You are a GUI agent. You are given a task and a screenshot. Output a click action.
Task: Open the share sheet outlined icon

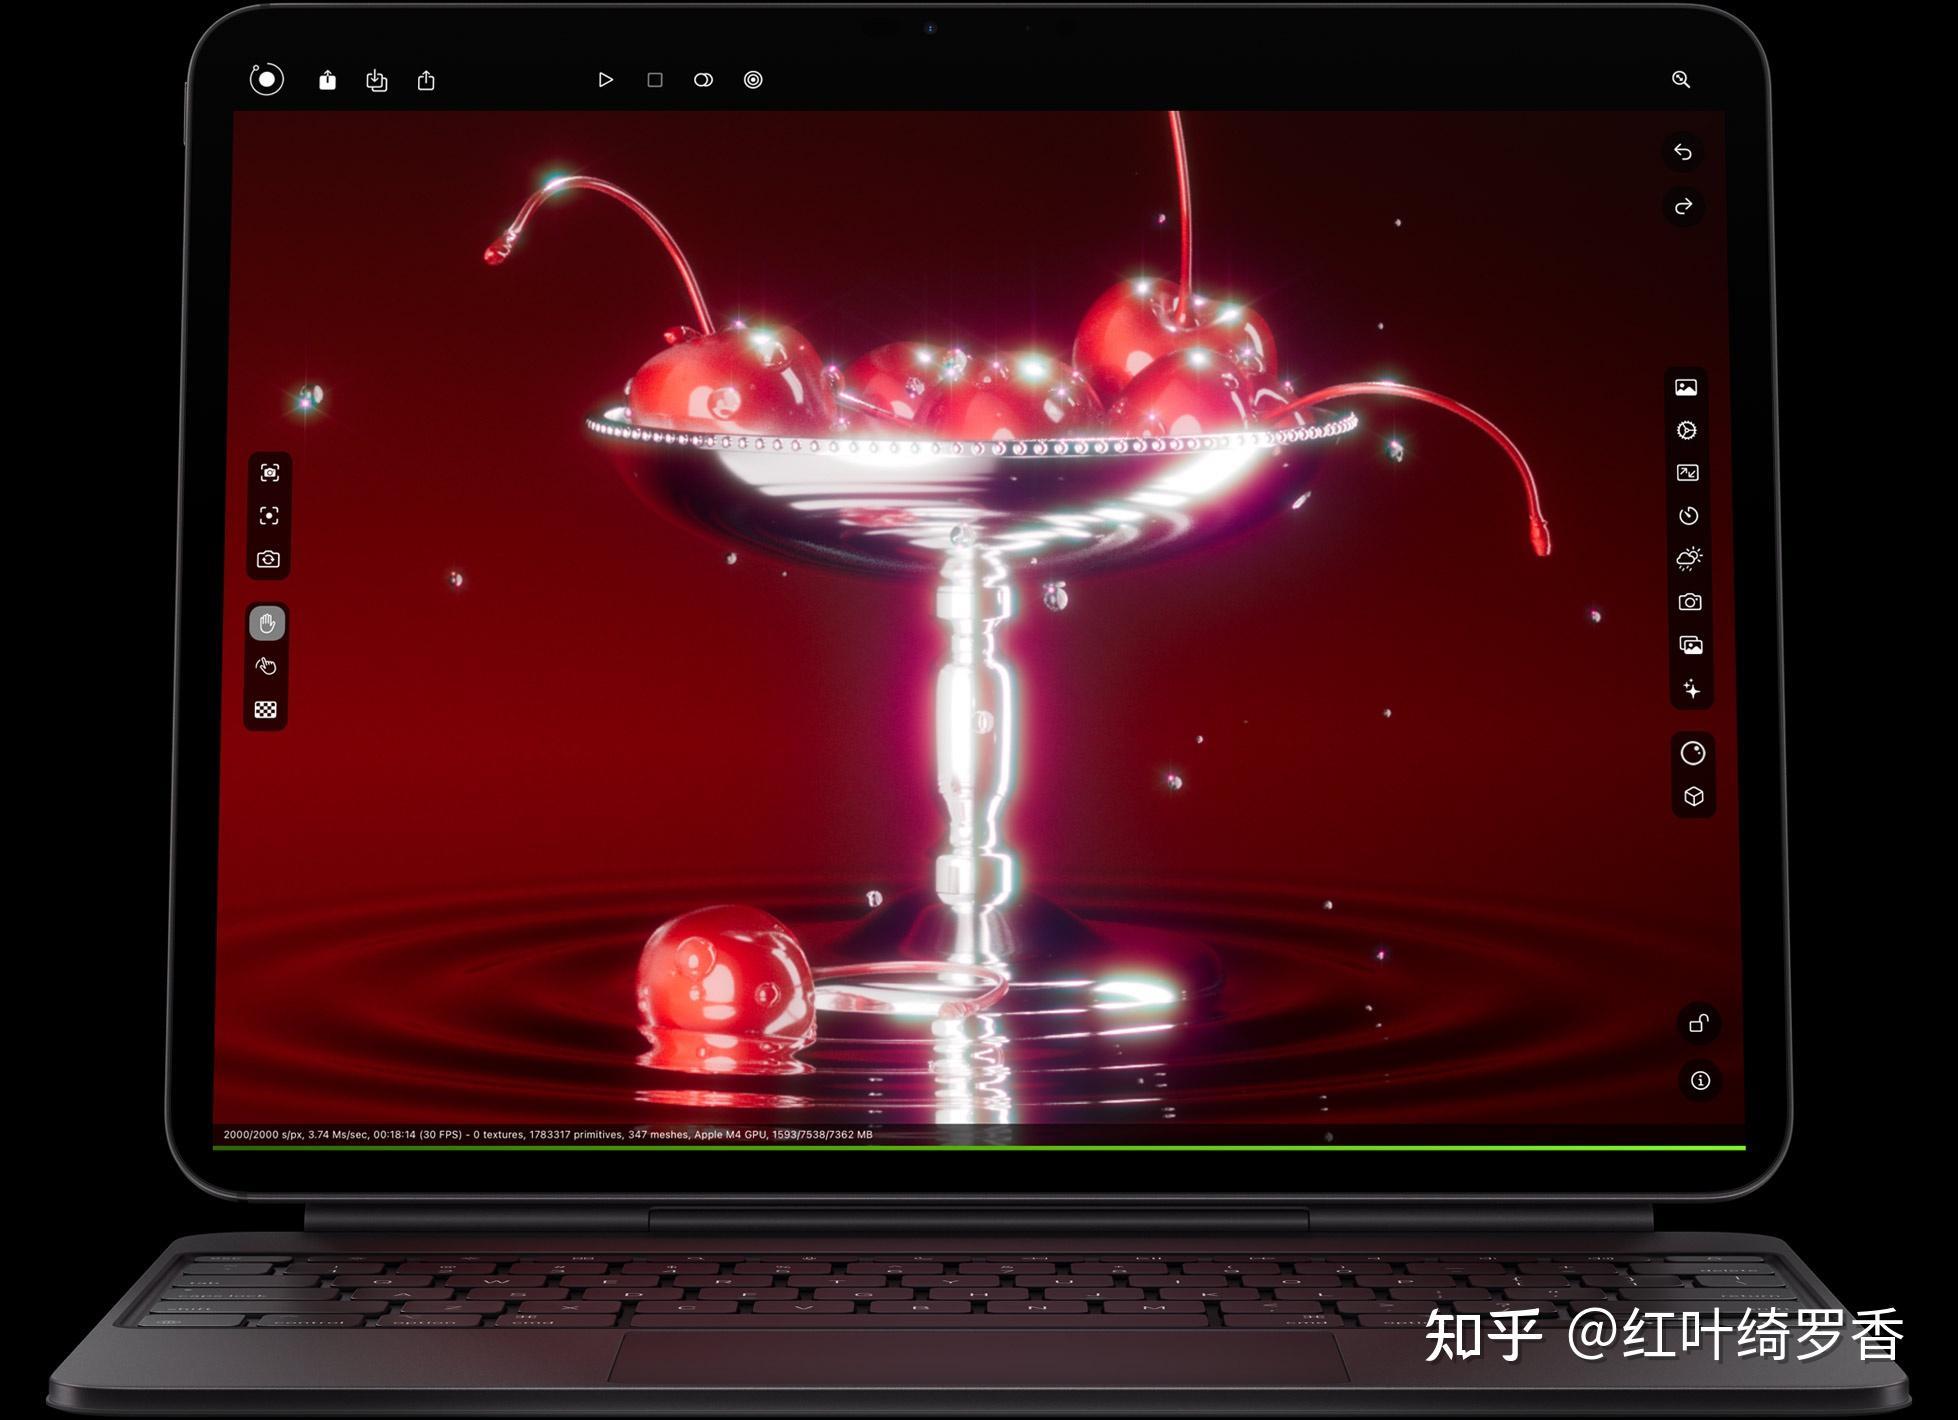(x=426, y=80)
